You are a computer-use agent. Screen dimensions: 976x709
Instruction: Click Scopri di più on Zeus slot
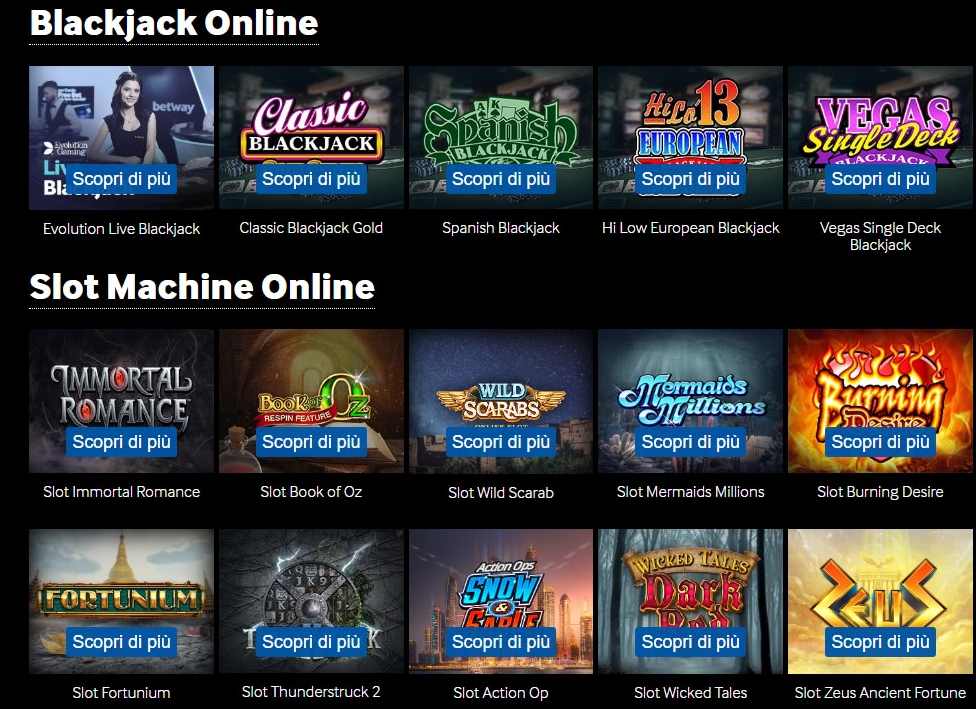click(880, 642)
